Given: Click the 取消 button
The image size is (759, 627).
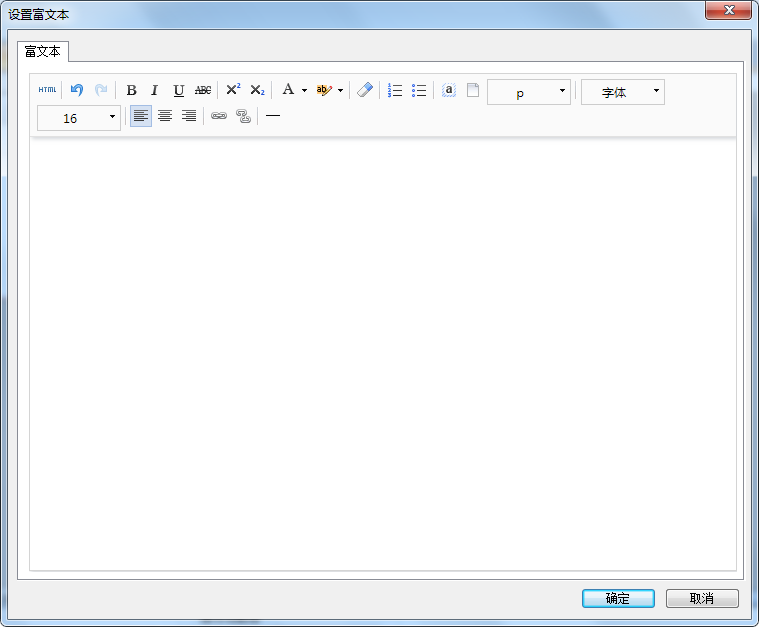Looking at the screenshot, I should point(702,598).
